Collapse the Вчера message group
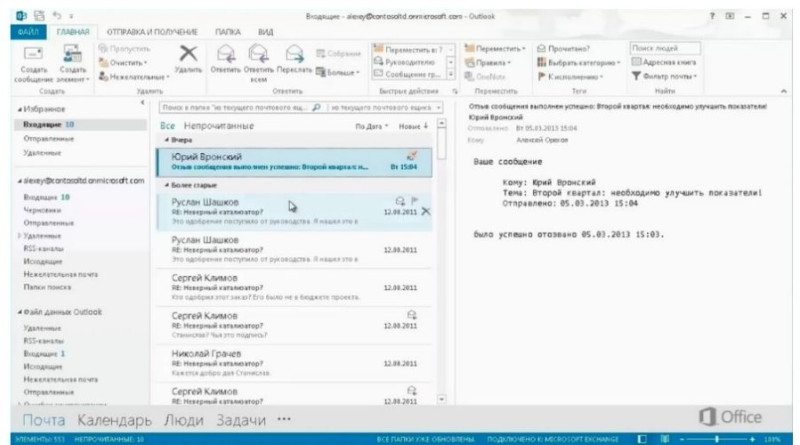Viewport: 800px width, 445px height. tap(166, 140)
